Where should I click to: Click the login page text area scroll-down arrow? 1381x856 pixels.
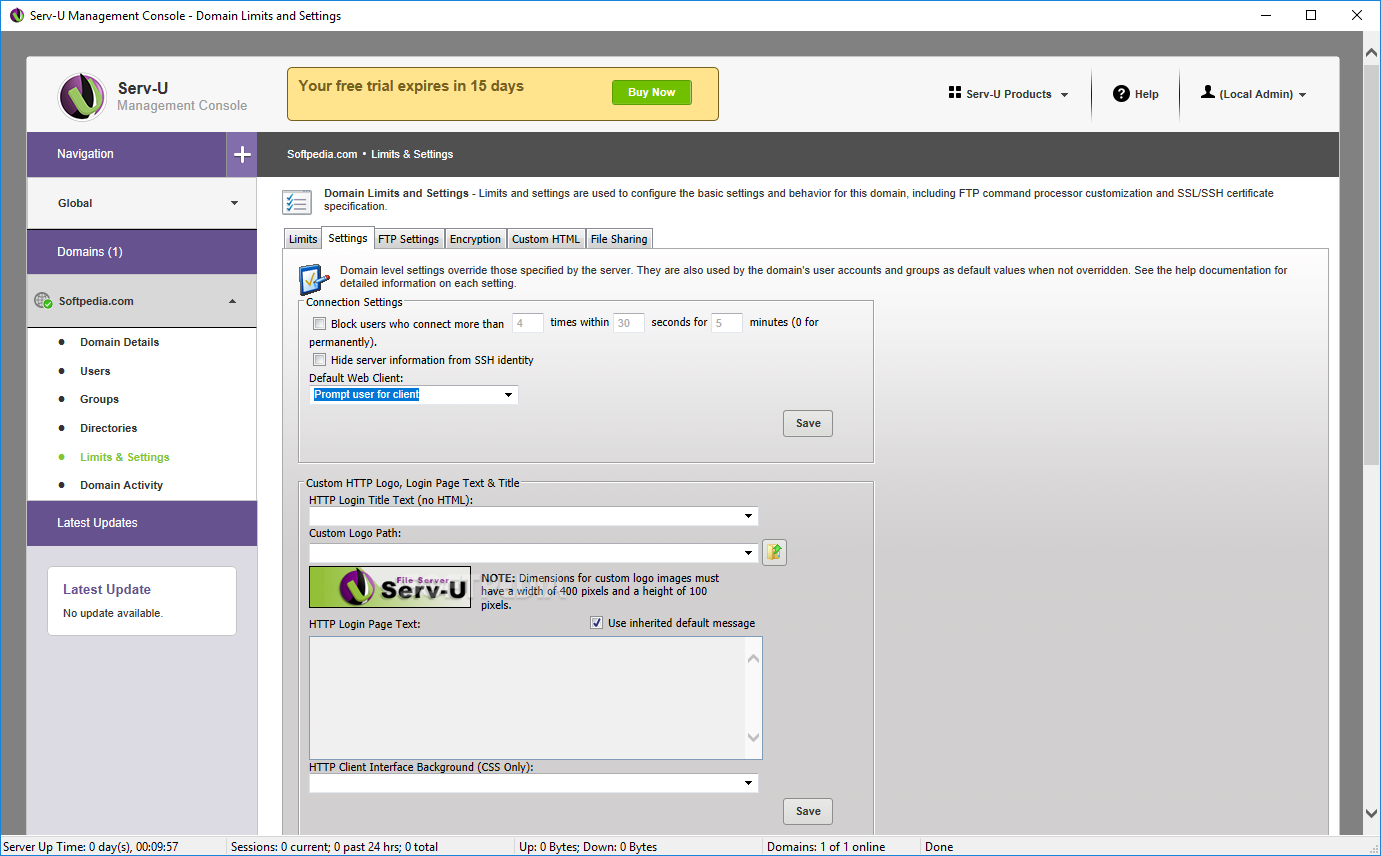(x=754, y=738)
